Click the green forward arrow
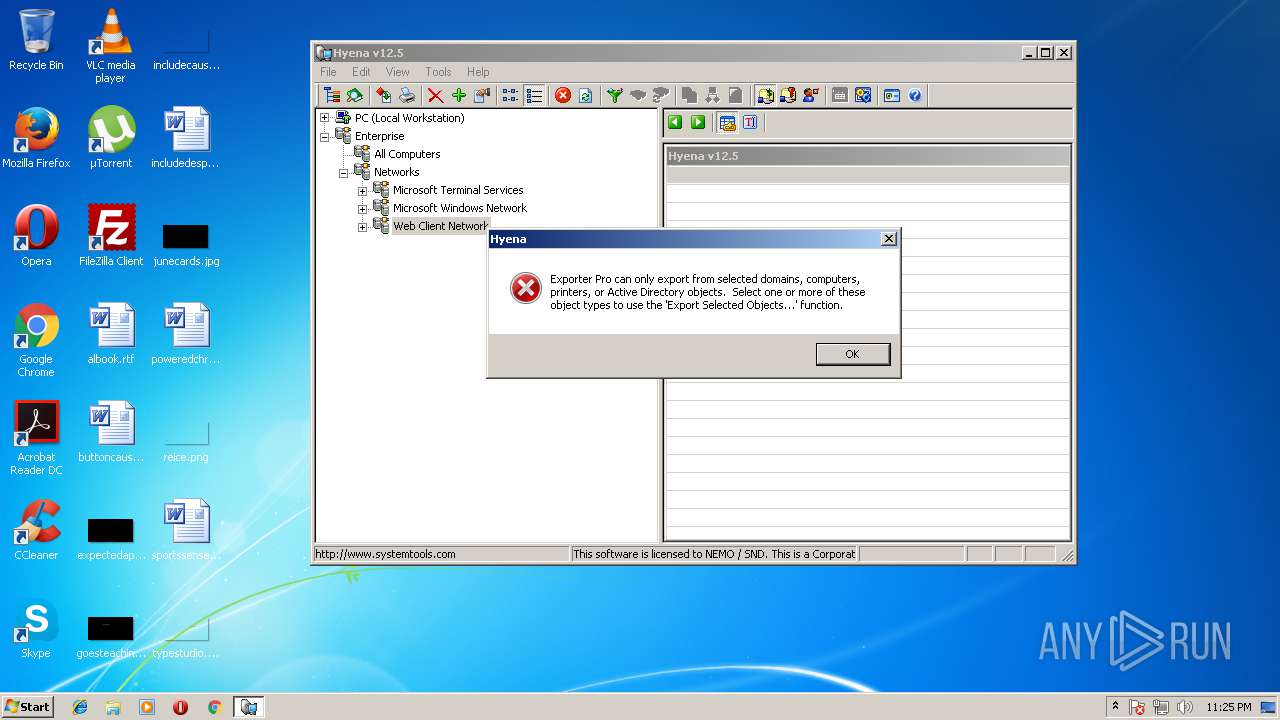The height and width of the screenshot is (720, 1280). (x=698, y=122)
